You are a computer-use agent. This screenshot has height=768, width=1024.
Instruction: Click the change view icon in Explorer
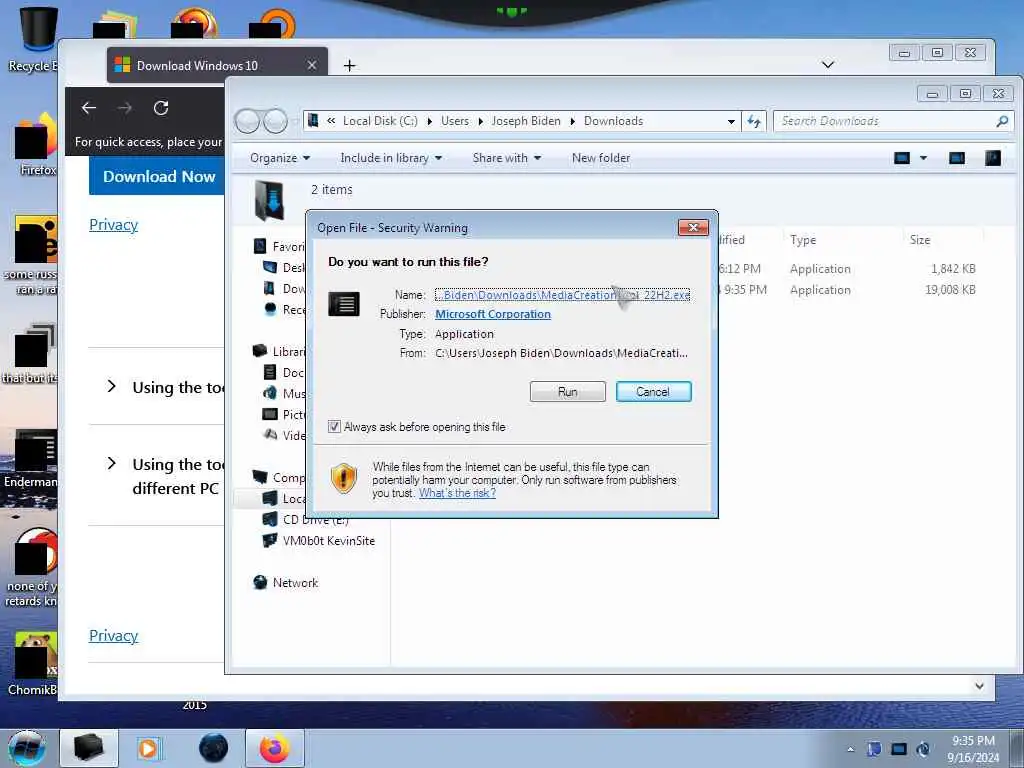(902, 158)
